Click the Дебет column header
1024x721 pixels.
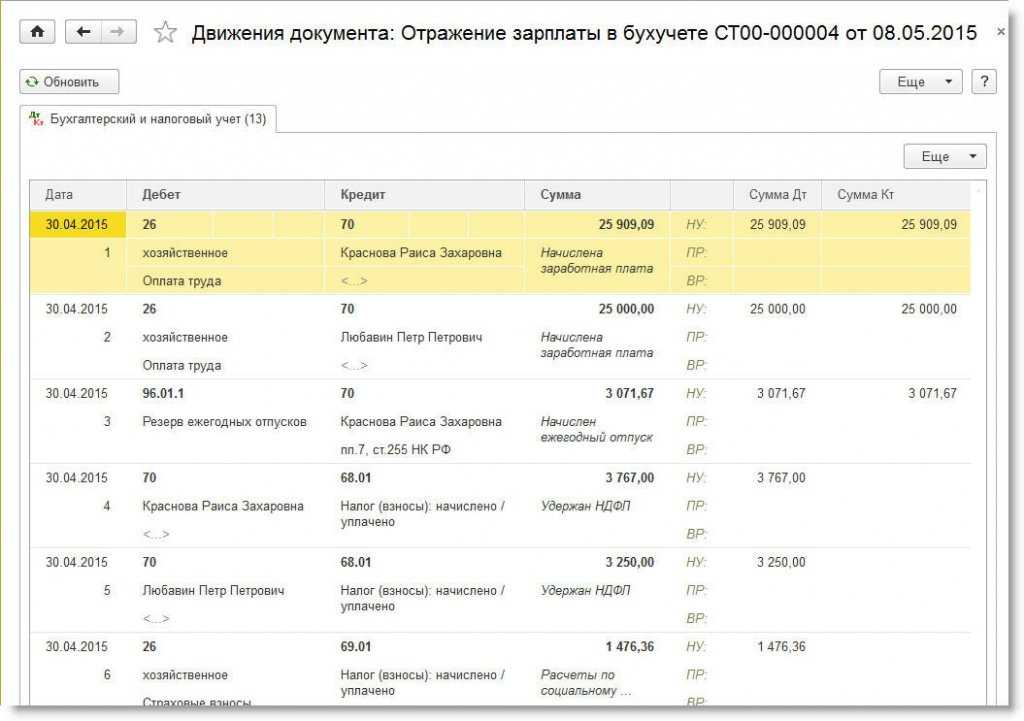(x=162, y=195)
